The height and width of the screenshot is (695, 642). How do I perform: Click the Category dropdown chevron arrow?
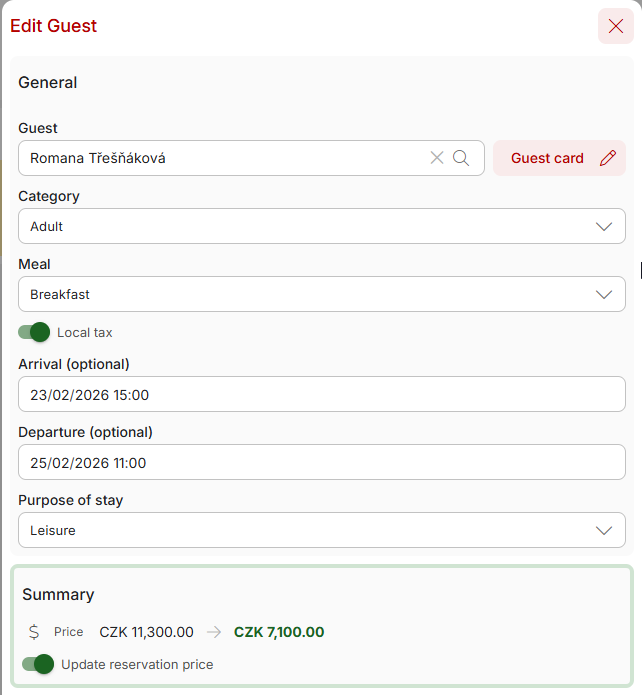pos(604,226)
